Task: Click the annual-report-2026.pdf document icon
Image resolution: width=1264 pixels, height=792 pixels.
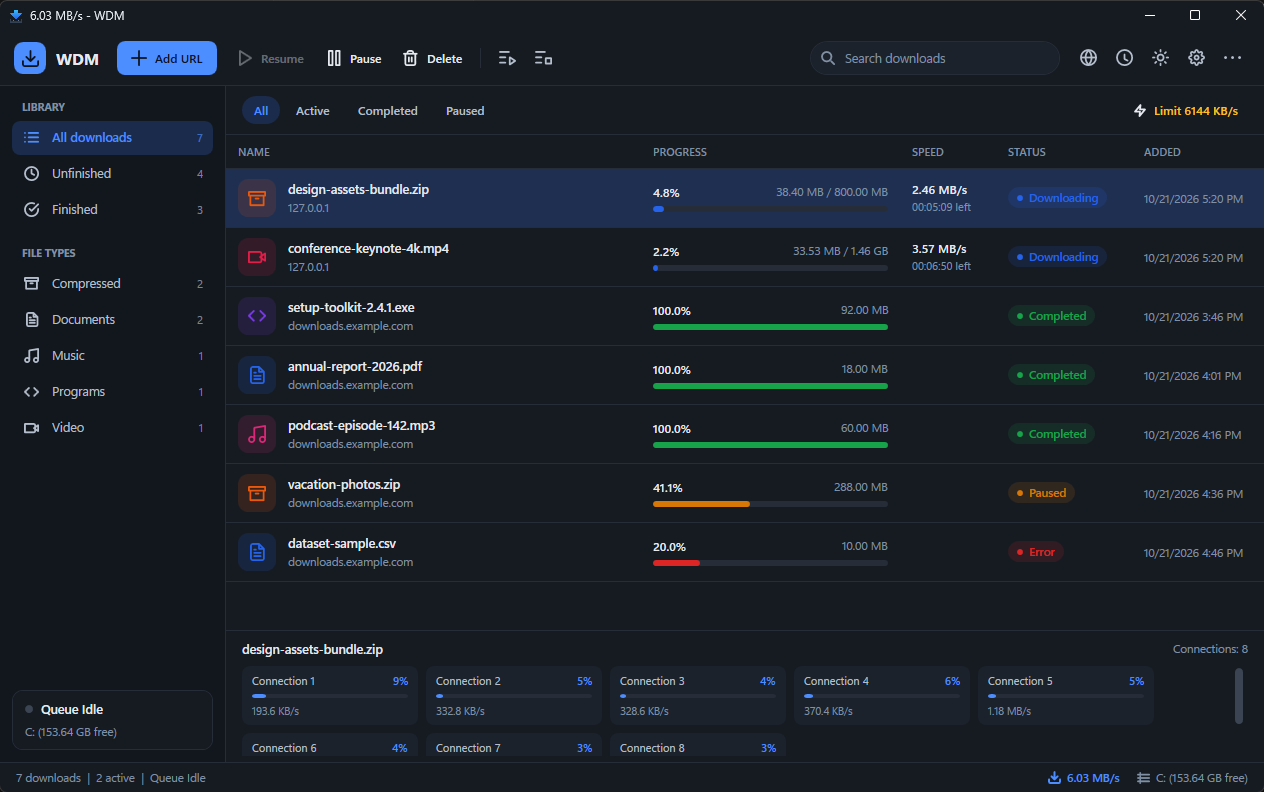Action: click(x=257, y=375)
